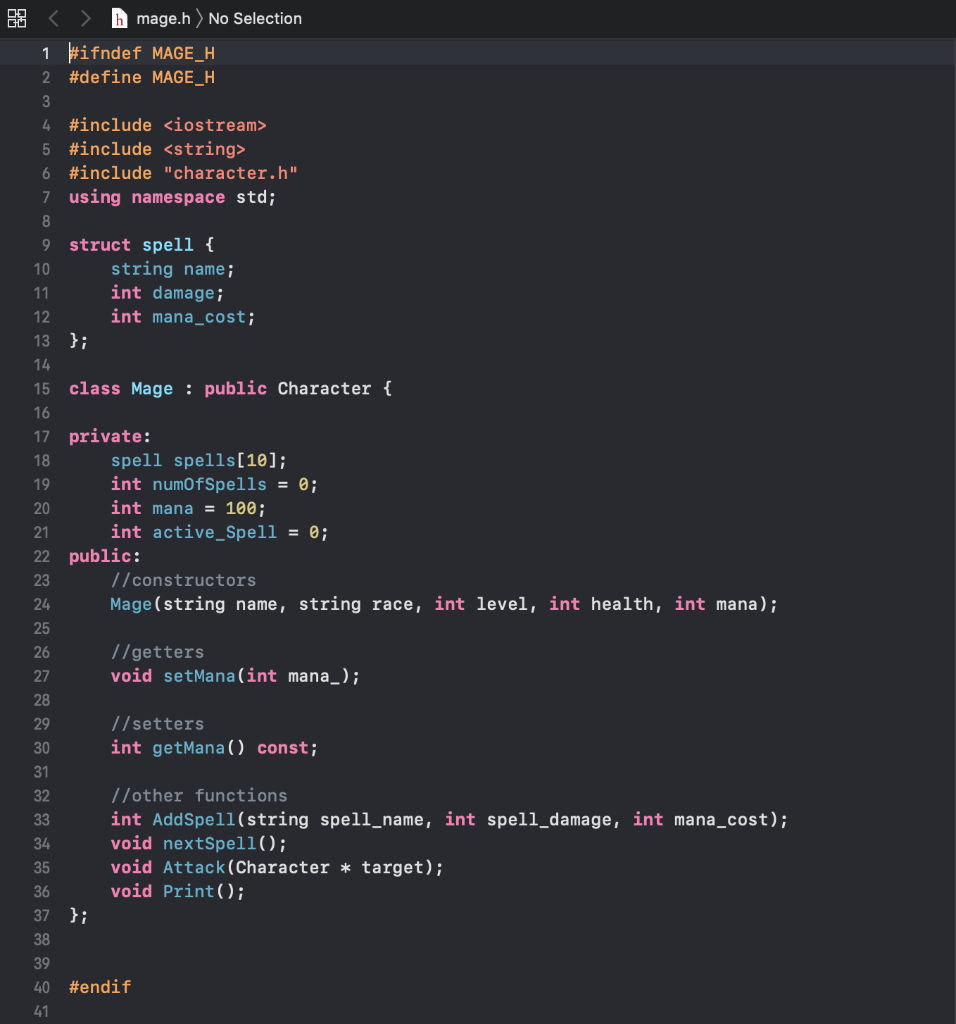Image resolution: width=956 pixels, height=1024 pixels.
Task: Click the go back navigation arrow
Action: (x=52, y=18)
